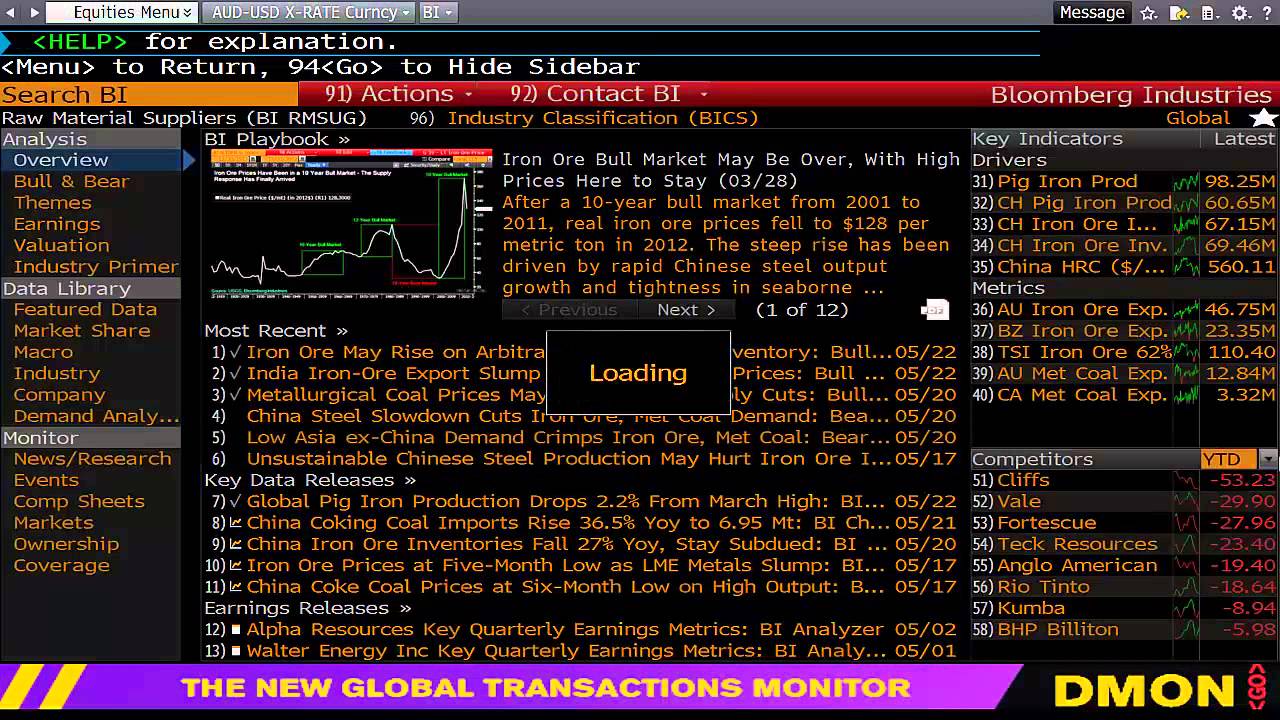The height and width of the screenshot is (720, 1280).
Task: Click the Search BI input field
Action: pyautogui.click(x=148, y=95)
